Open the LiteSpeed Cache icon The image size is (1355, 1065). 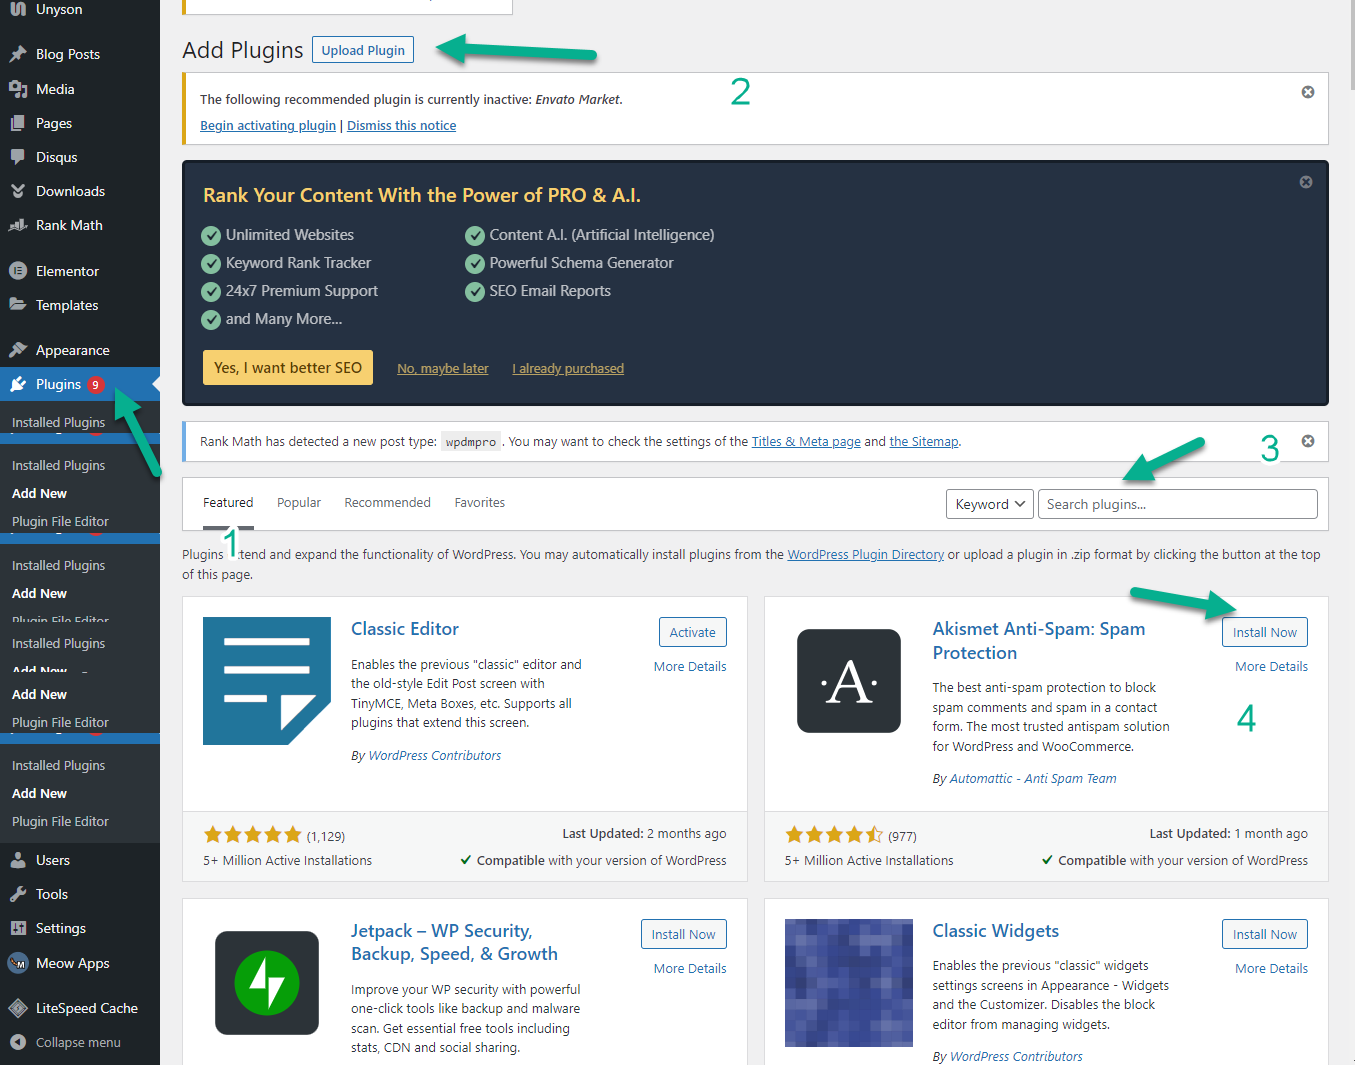(x=18, y=1008)
